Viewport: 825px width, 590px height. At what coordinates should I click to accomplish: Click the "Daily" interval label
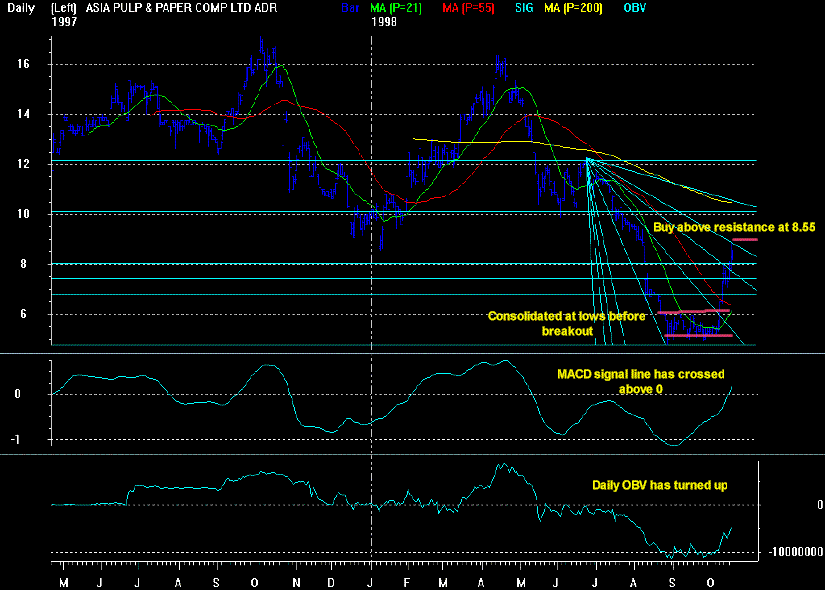pyautogui.click(x=21, y=8)
